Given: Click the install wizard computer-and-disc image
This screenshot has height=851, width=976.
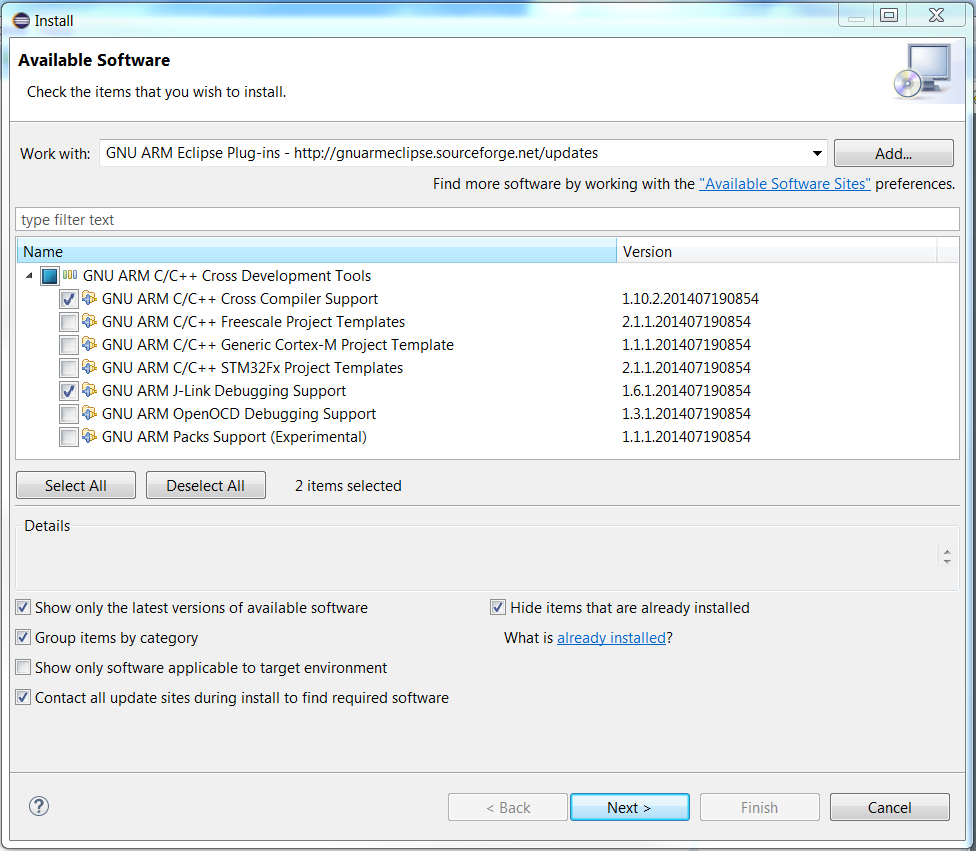Looking at the screenshot, I should click(922, 72).
